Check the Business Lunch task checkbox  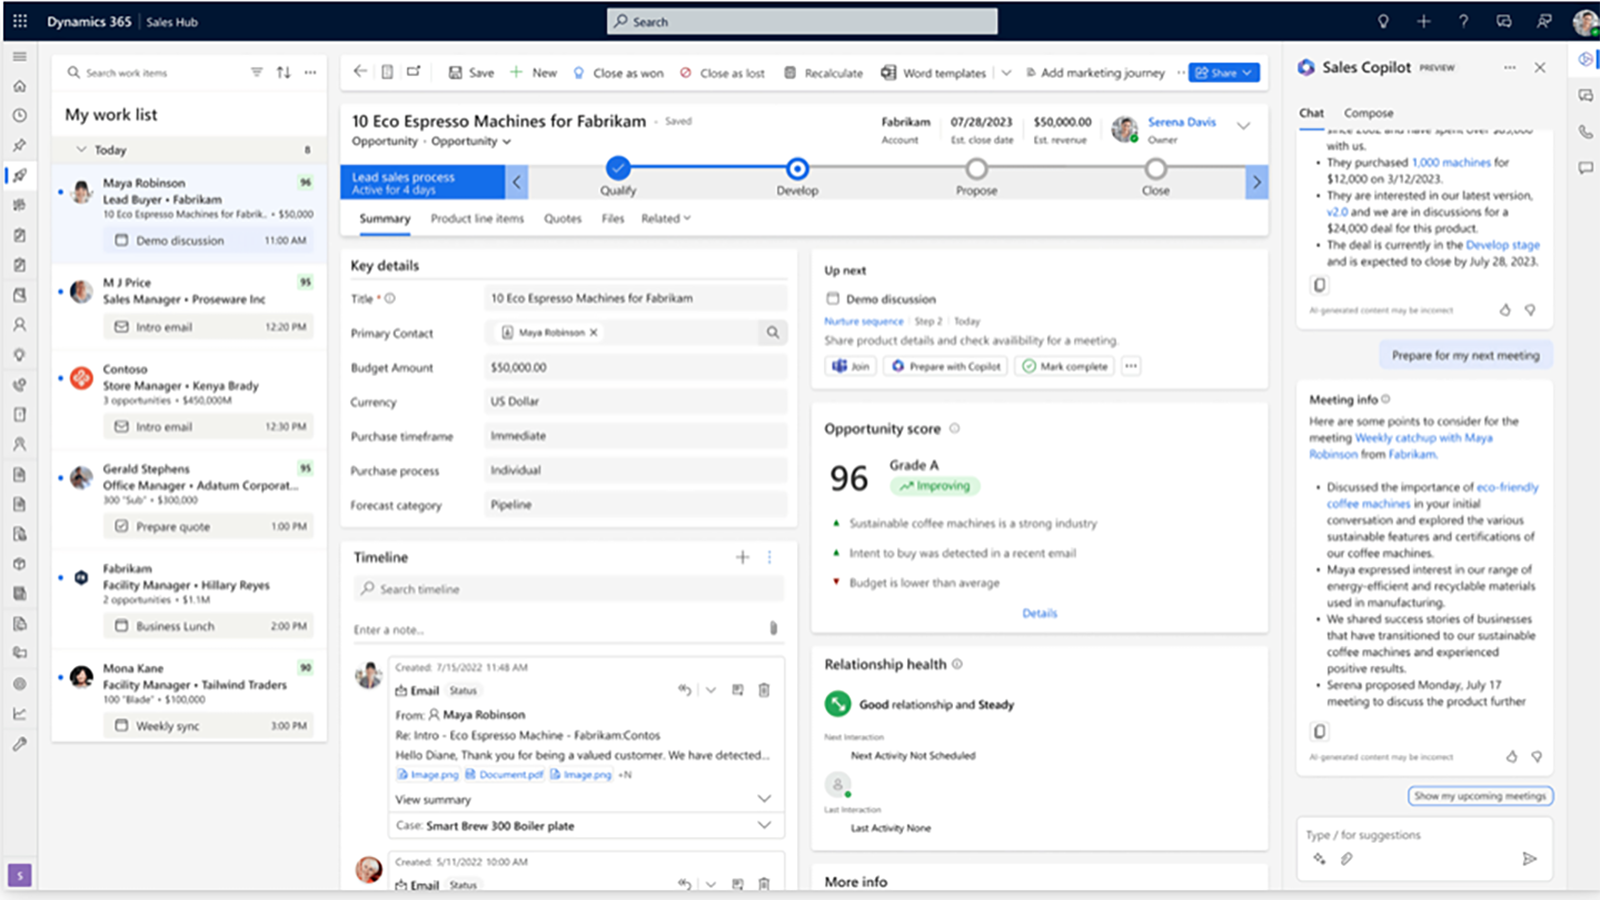[122, 626]
